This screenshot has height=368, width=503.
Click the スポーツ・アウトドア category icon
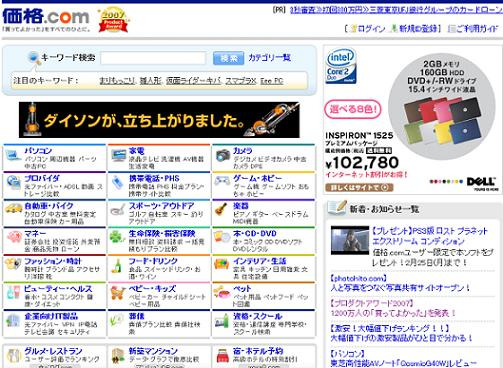pos(118,210)
